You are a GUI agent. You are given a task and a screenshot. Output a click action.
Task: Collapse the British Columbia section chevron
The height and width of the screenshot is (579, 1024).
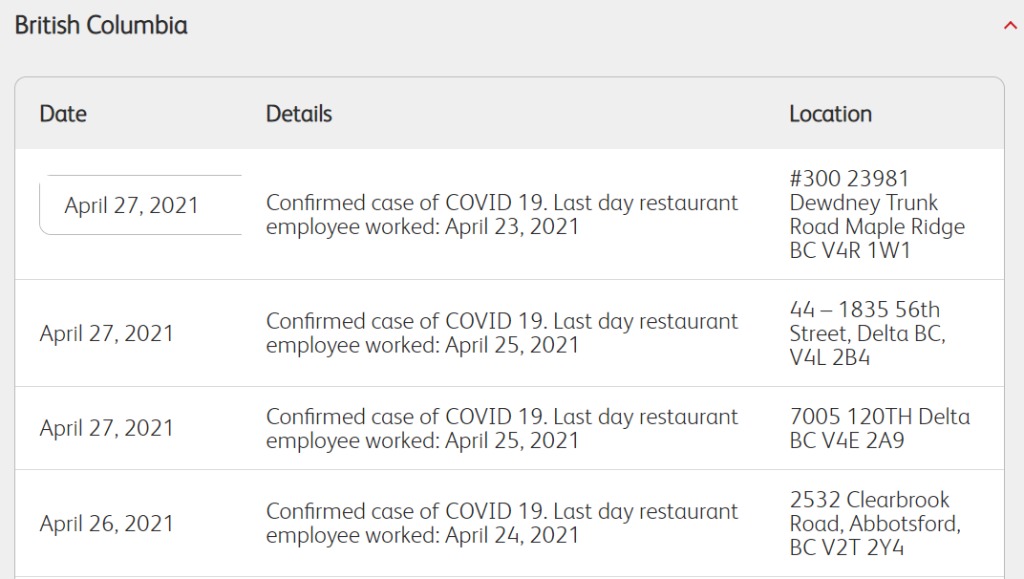tap(1010, 26)
